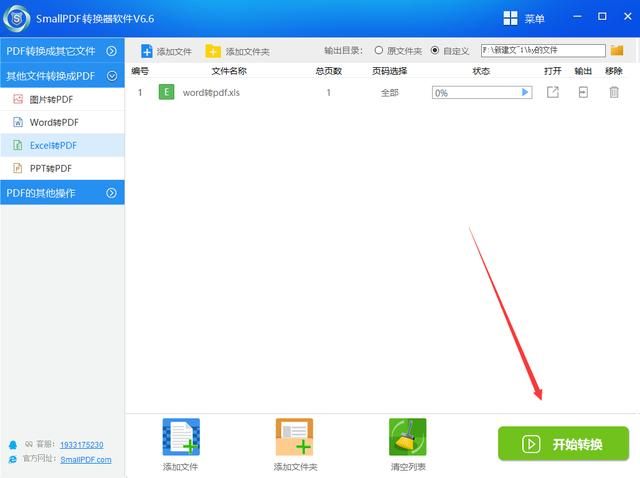The height and width of the screenshot is (478, 640).
Task: Click the 文件名称 column header
Action: pyautogui.click(x=229, y=71)
